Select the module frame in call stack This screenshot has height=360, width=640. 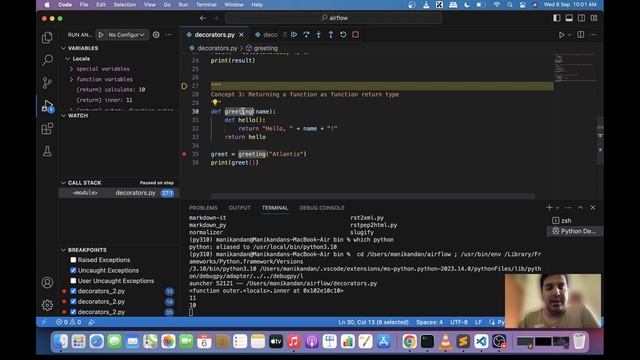point(119,193)
